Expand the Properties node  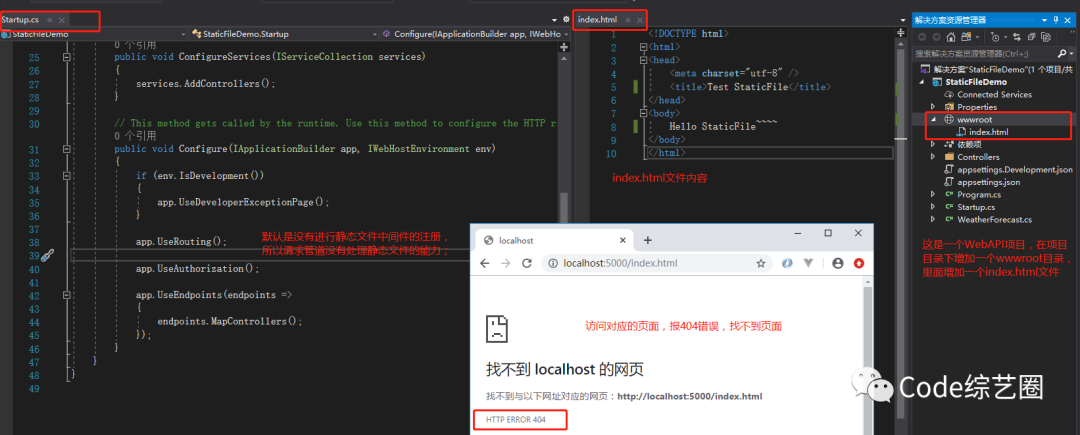click(x=933, y=107)
